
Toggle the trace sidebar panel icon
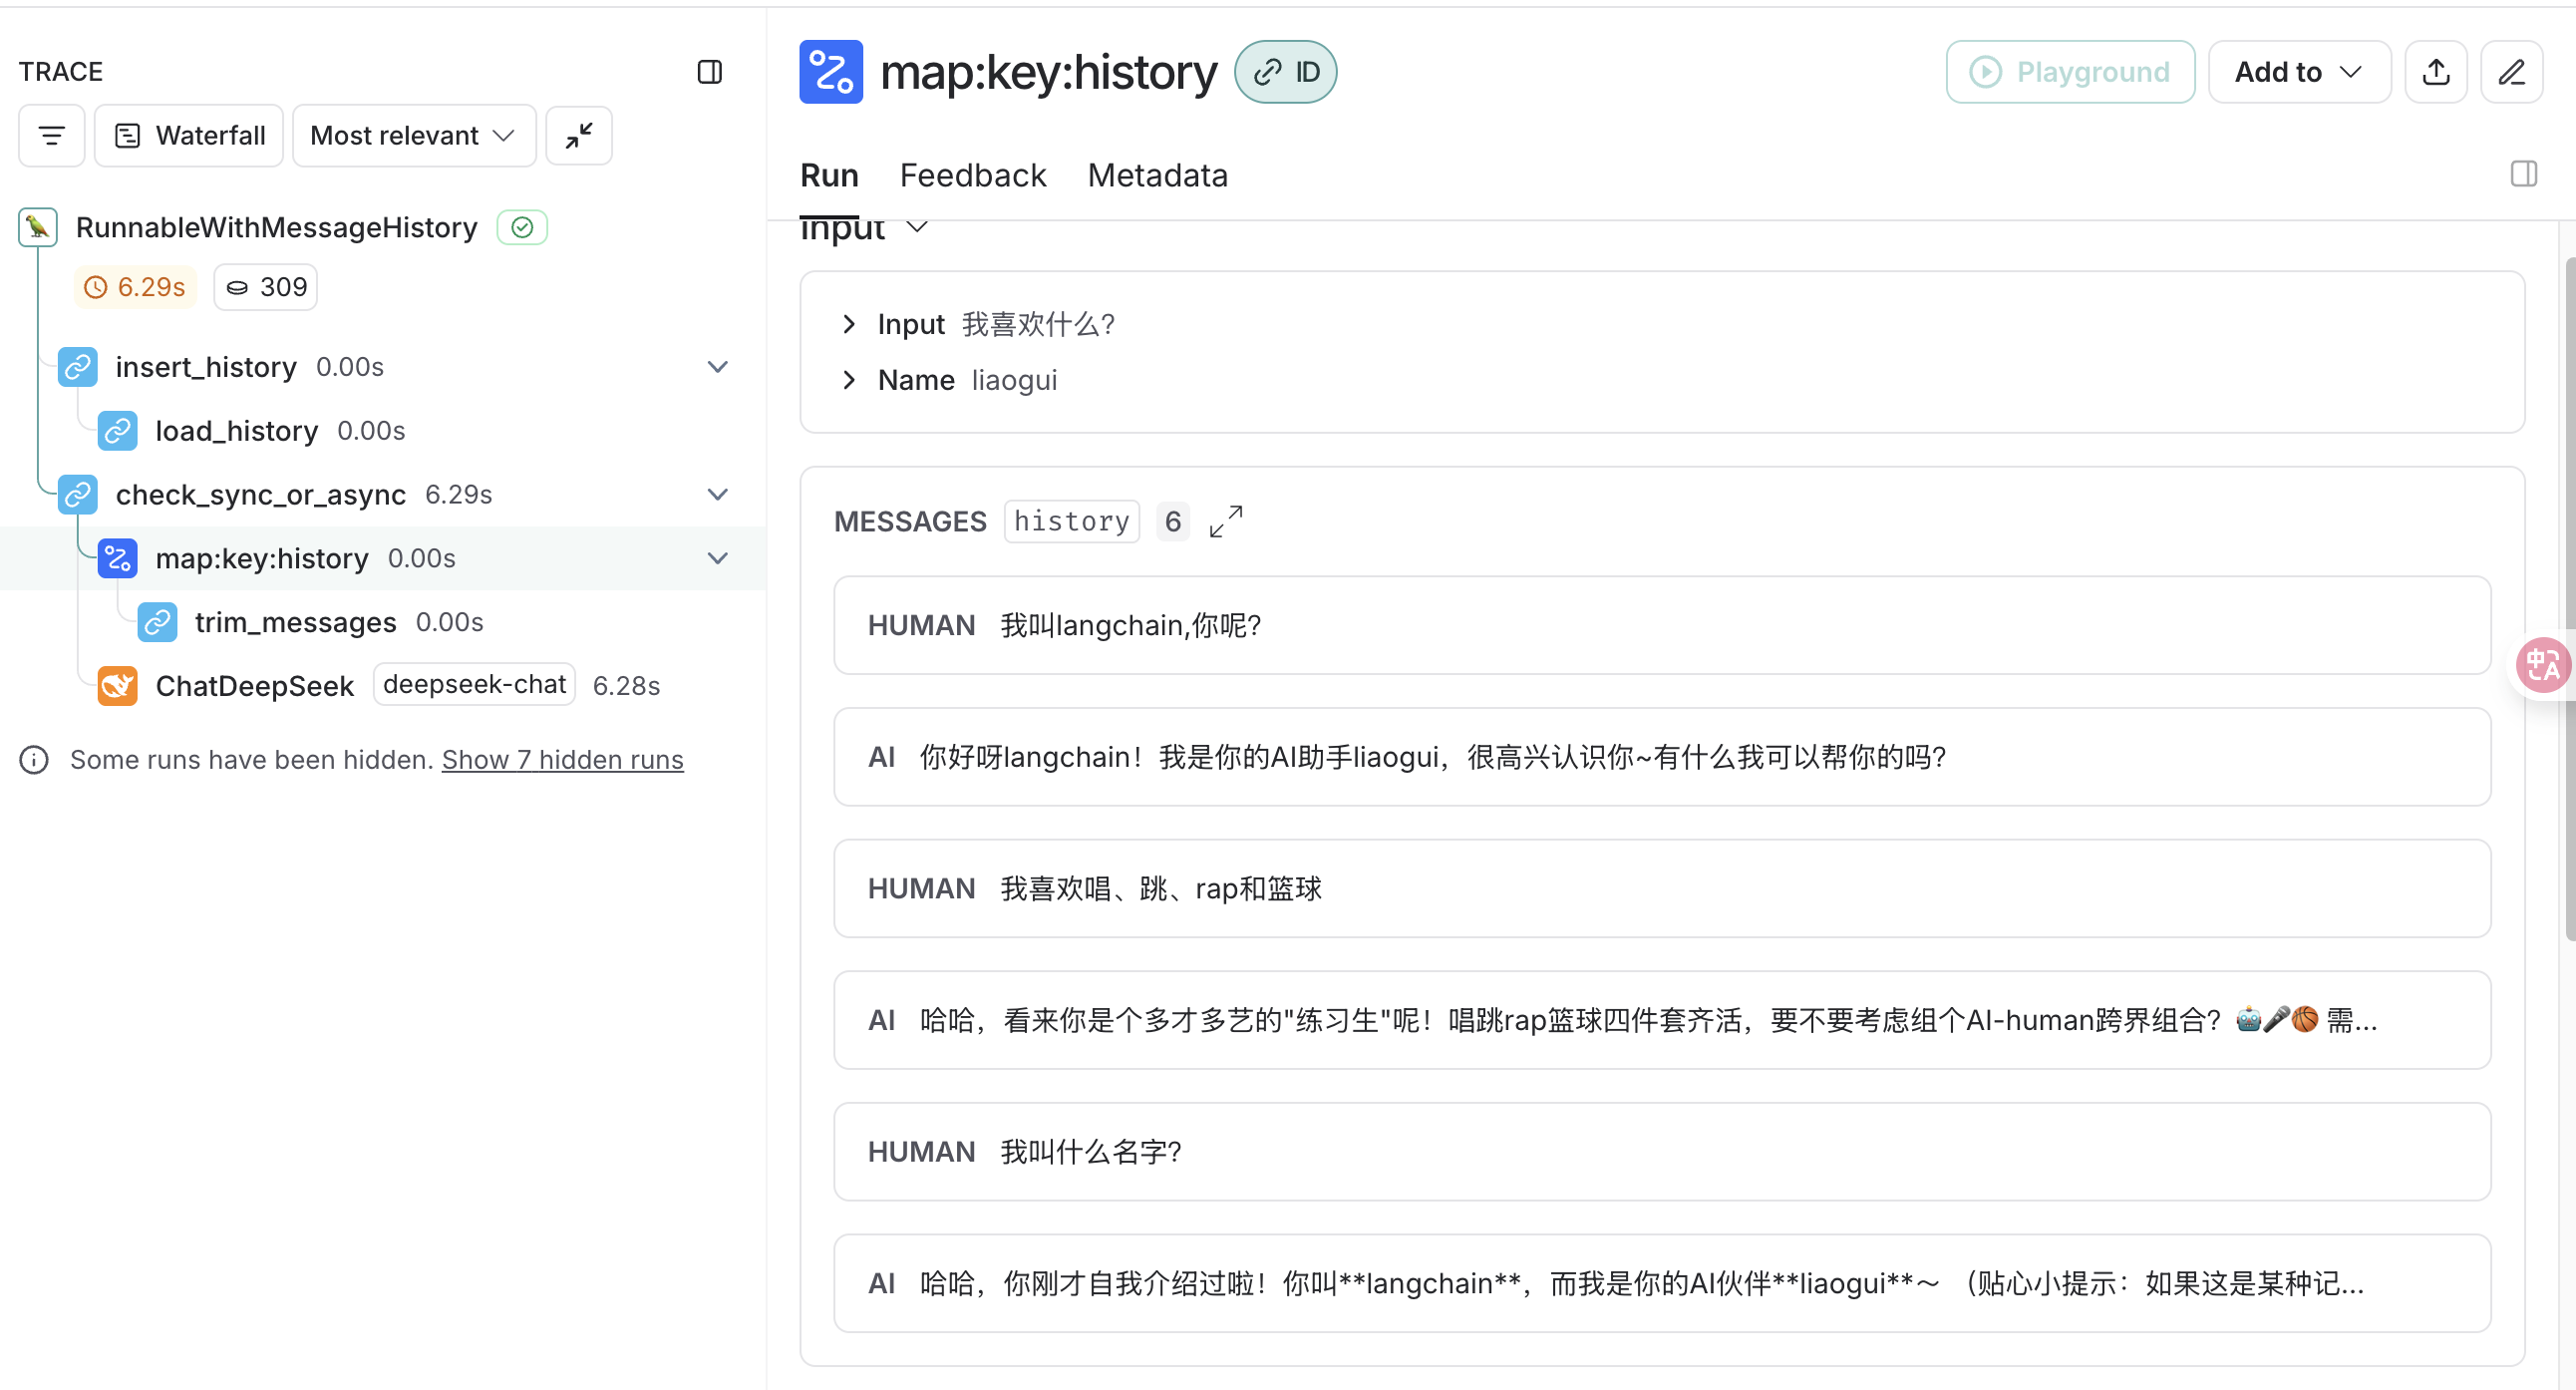tap(709, 72)
